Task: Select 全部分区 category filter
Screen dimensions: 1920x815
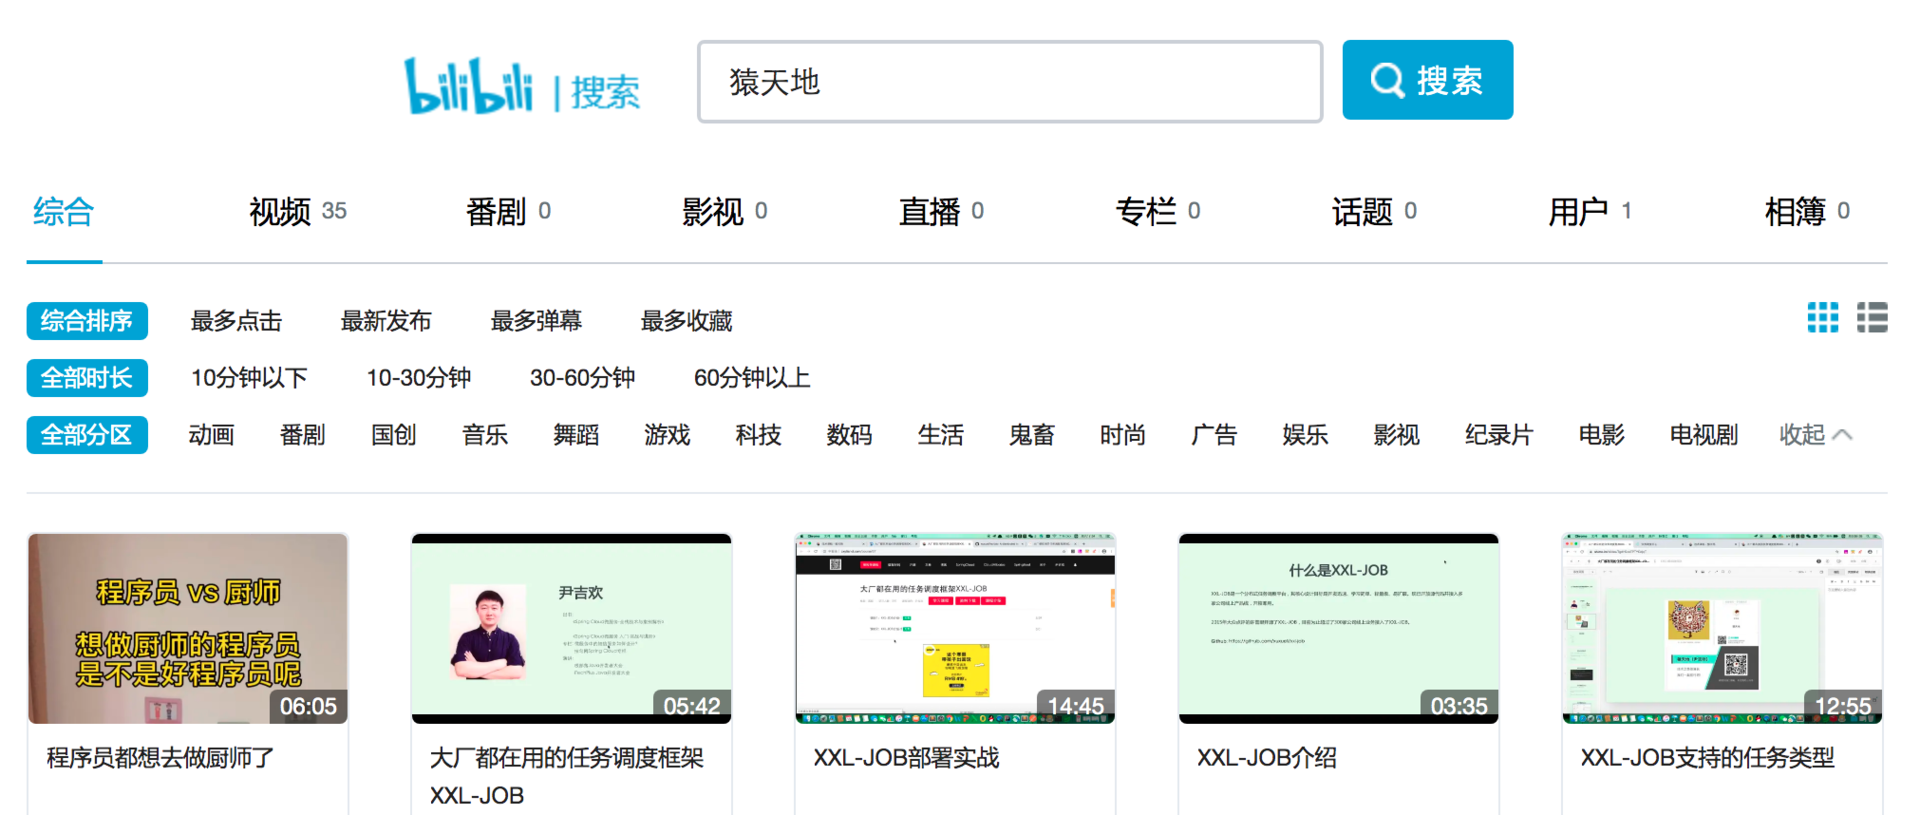Action: [x=87, y=435]
